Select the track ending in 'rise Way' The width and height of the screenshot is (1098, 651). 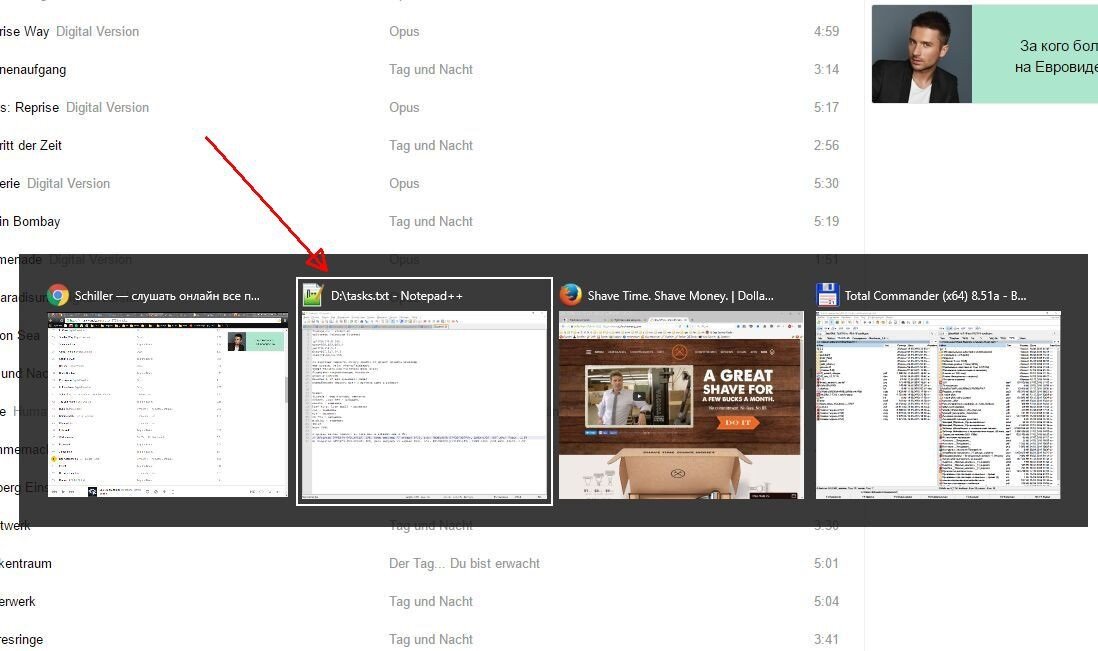25,32
